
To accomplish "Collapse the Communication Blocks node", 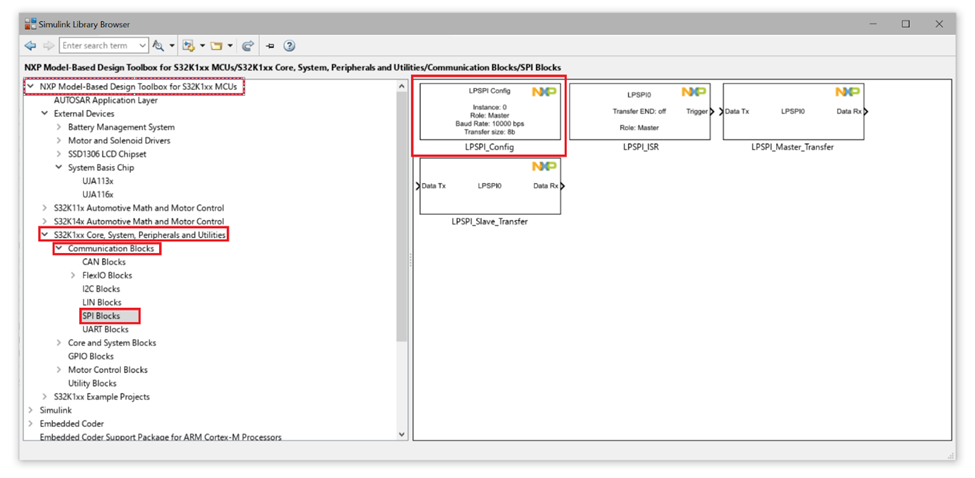I will pyautogui.click(x=58, y=249).
